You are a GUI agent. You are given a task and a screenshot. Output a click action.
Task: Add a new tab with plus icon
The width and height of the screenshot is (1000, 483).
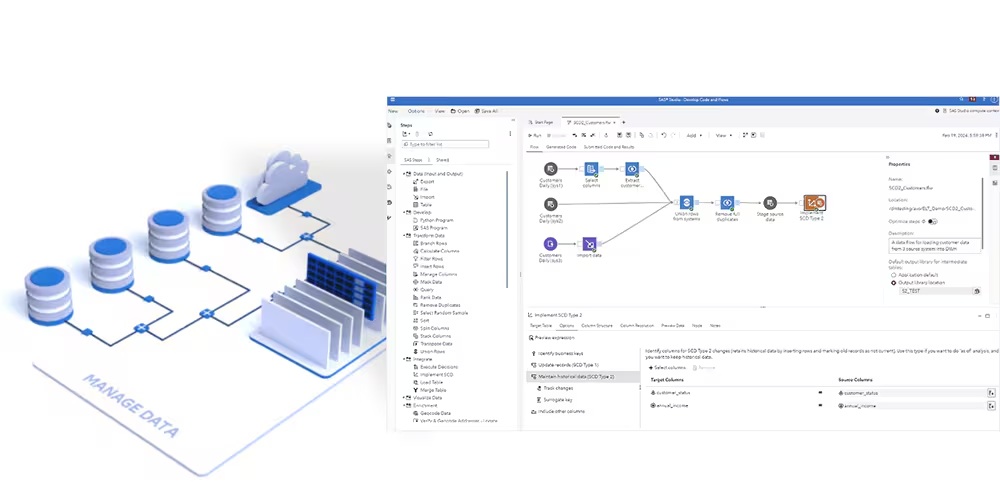pyautogui.click(x=624, y=122)
